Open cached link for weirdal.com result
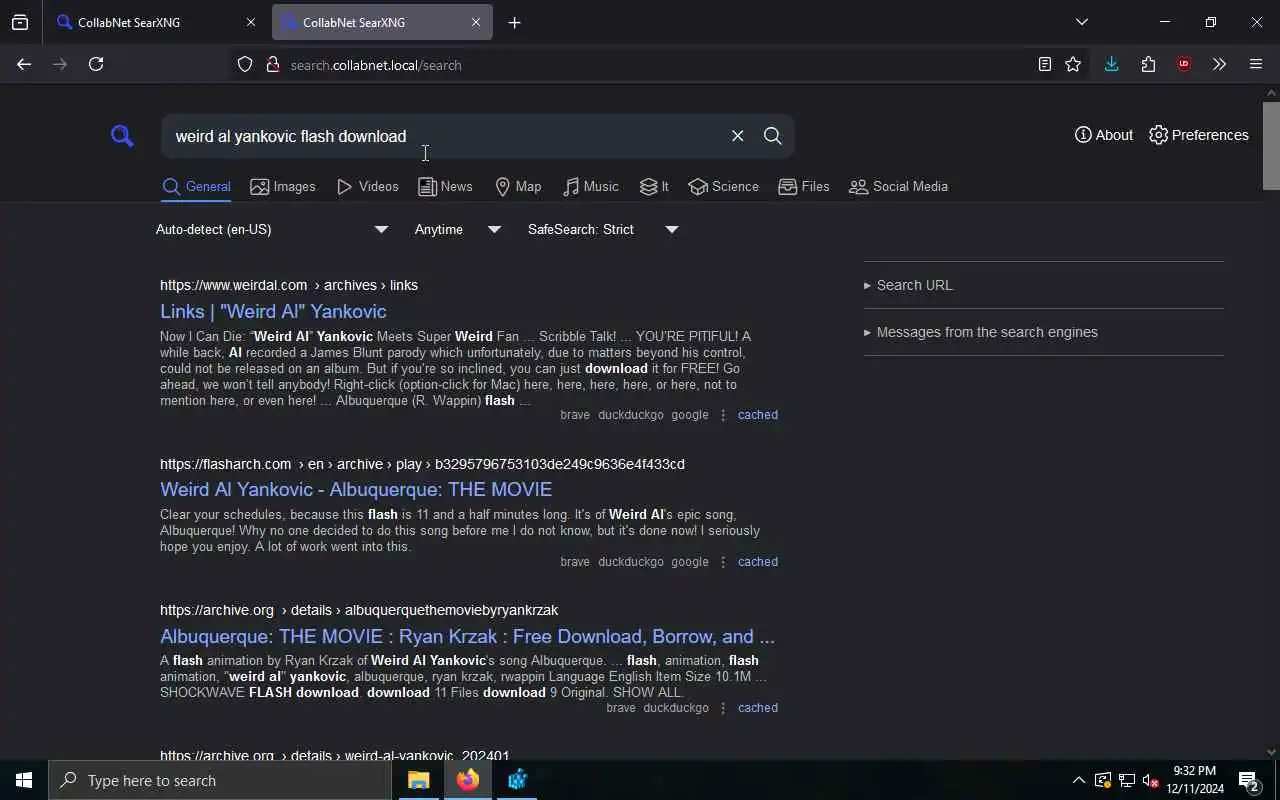This screenshot has height=800, width=1280. (757, 414)
